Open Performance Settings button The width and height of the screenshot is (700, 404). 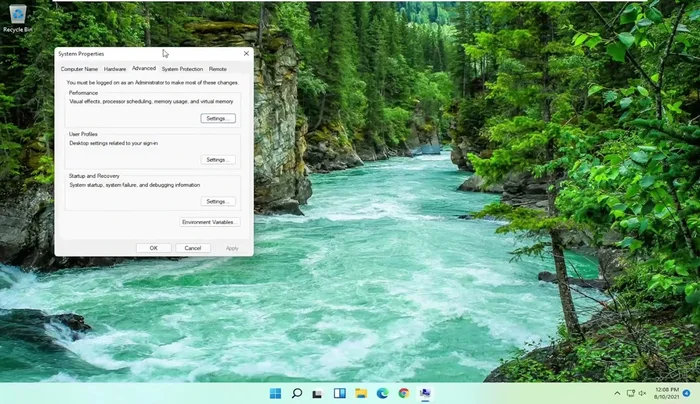(217, 118)
